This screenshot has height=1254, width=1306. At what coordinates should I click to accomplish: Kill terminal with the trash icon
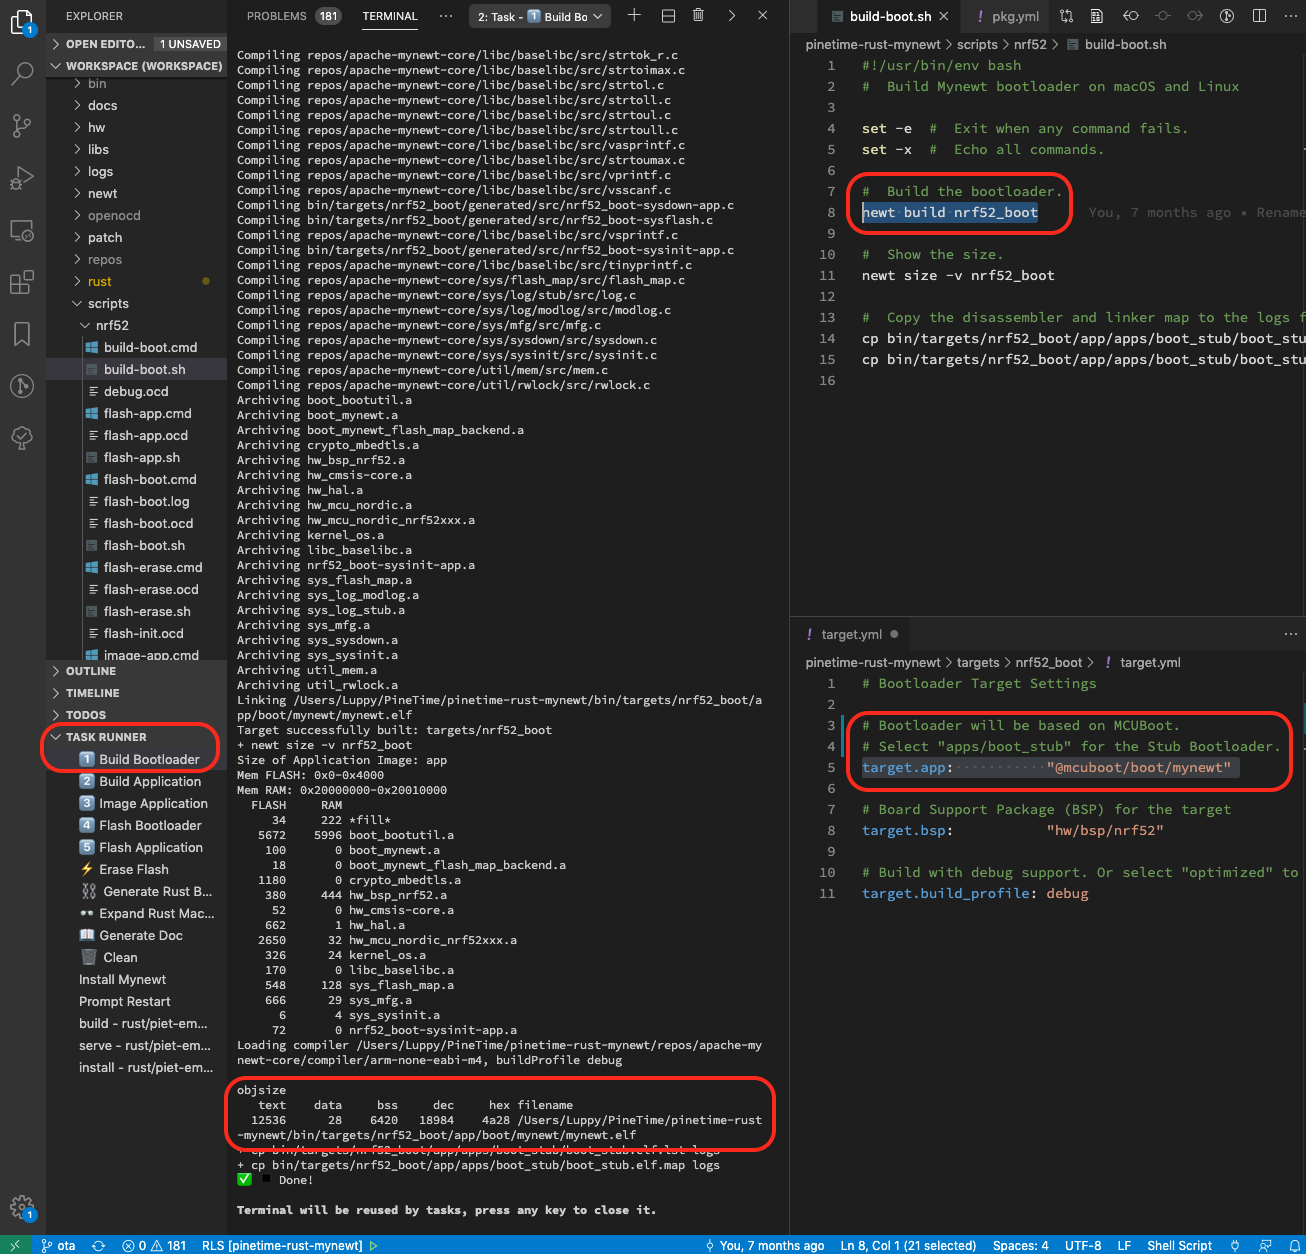[698, 16]
